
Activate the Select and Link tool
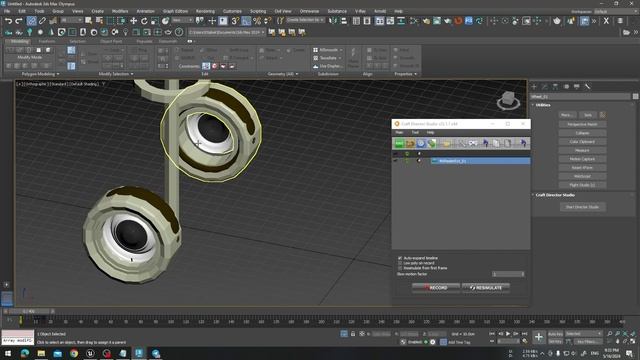31,20
